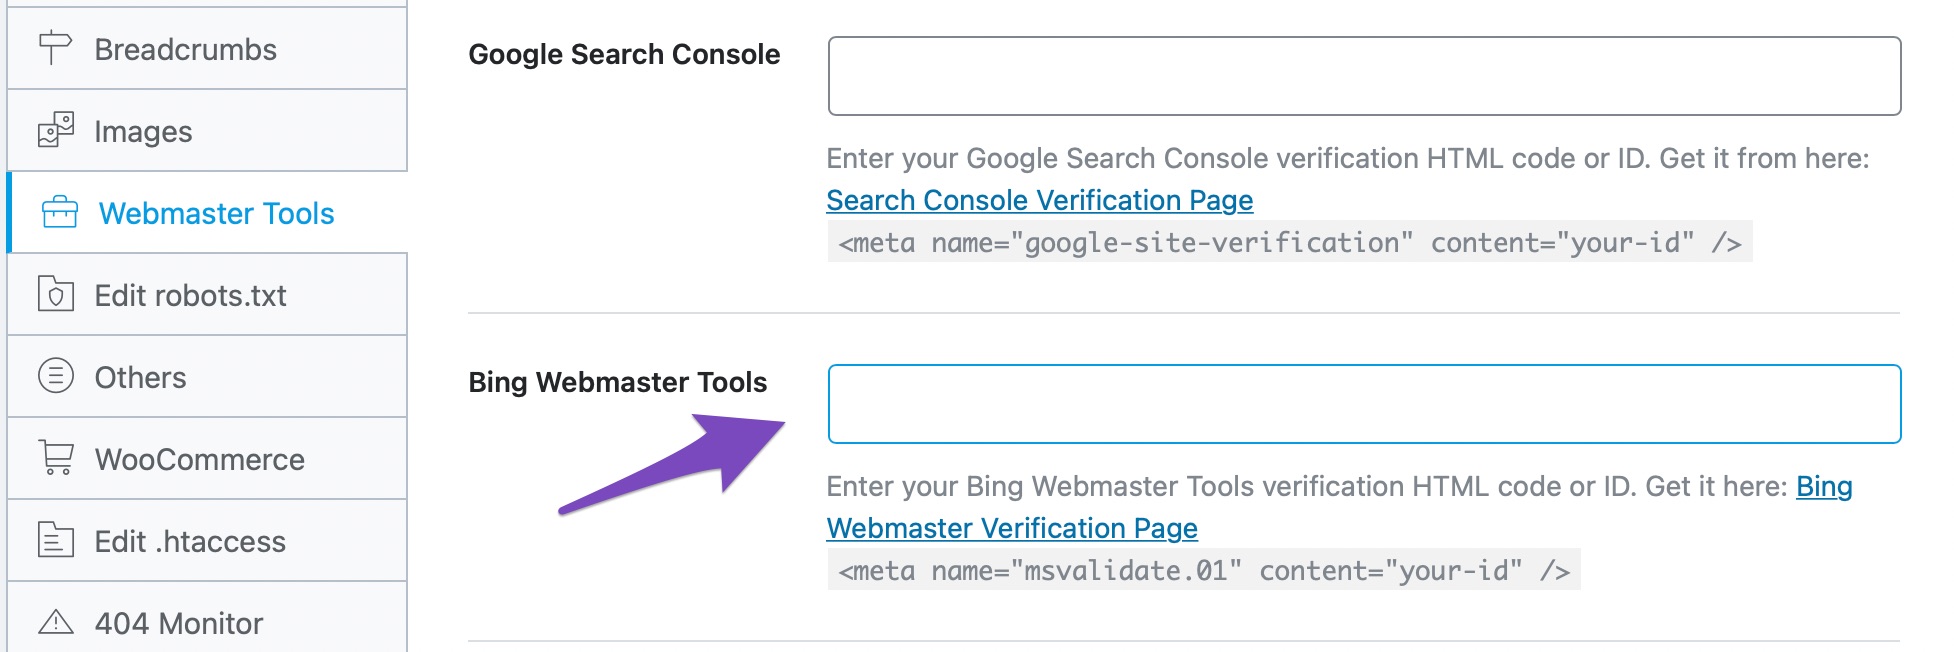This screenshot has height=652, width=1954.
Task: Go to the Others settings tab
Action: 140,377
